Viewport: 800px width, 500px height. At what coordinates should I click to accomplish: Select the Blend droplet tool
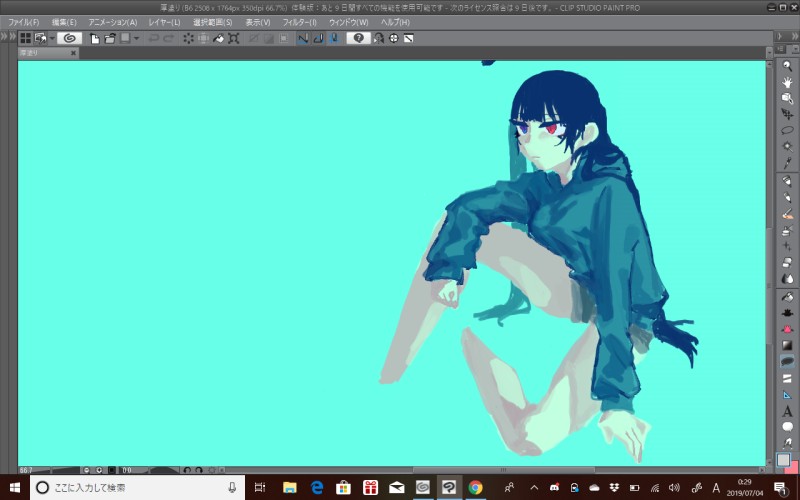point(787,279)
